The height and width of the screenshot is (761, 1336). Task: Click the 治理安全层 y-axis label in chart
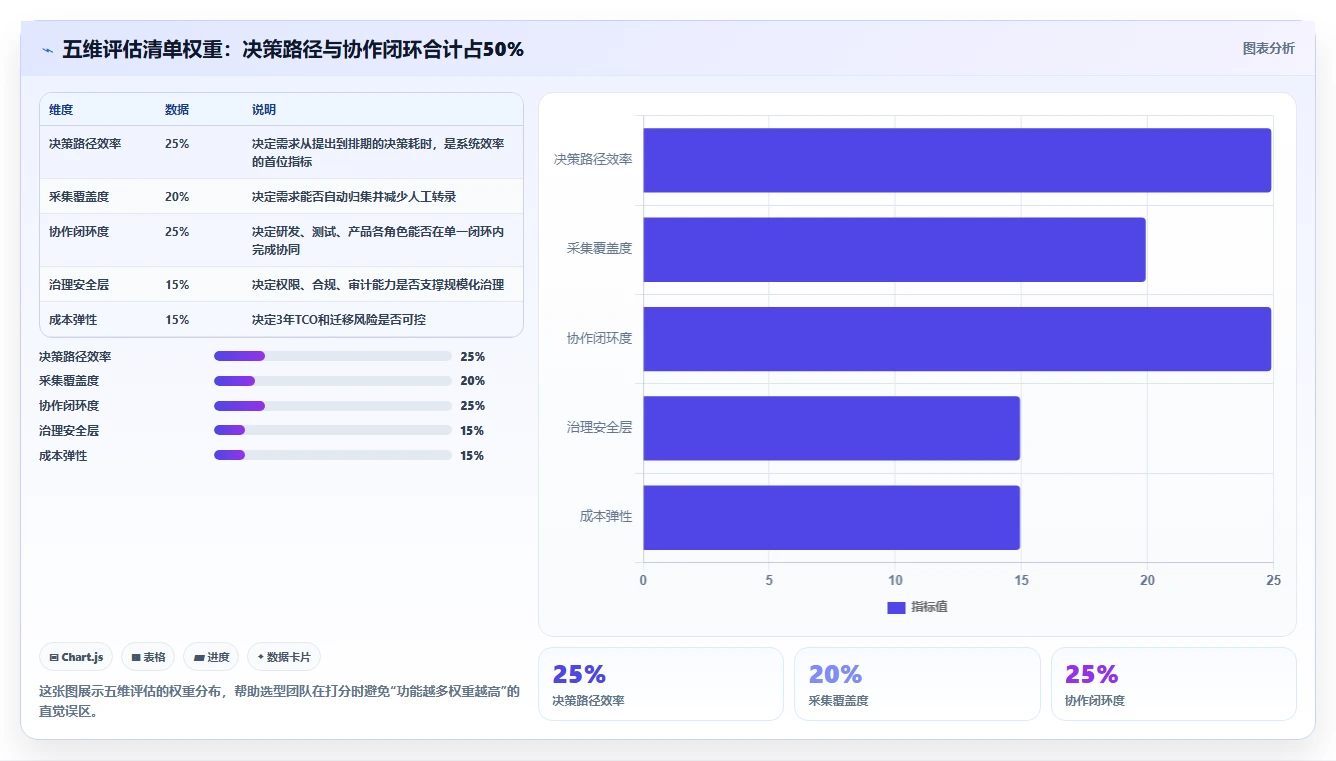tap(599, 428)
